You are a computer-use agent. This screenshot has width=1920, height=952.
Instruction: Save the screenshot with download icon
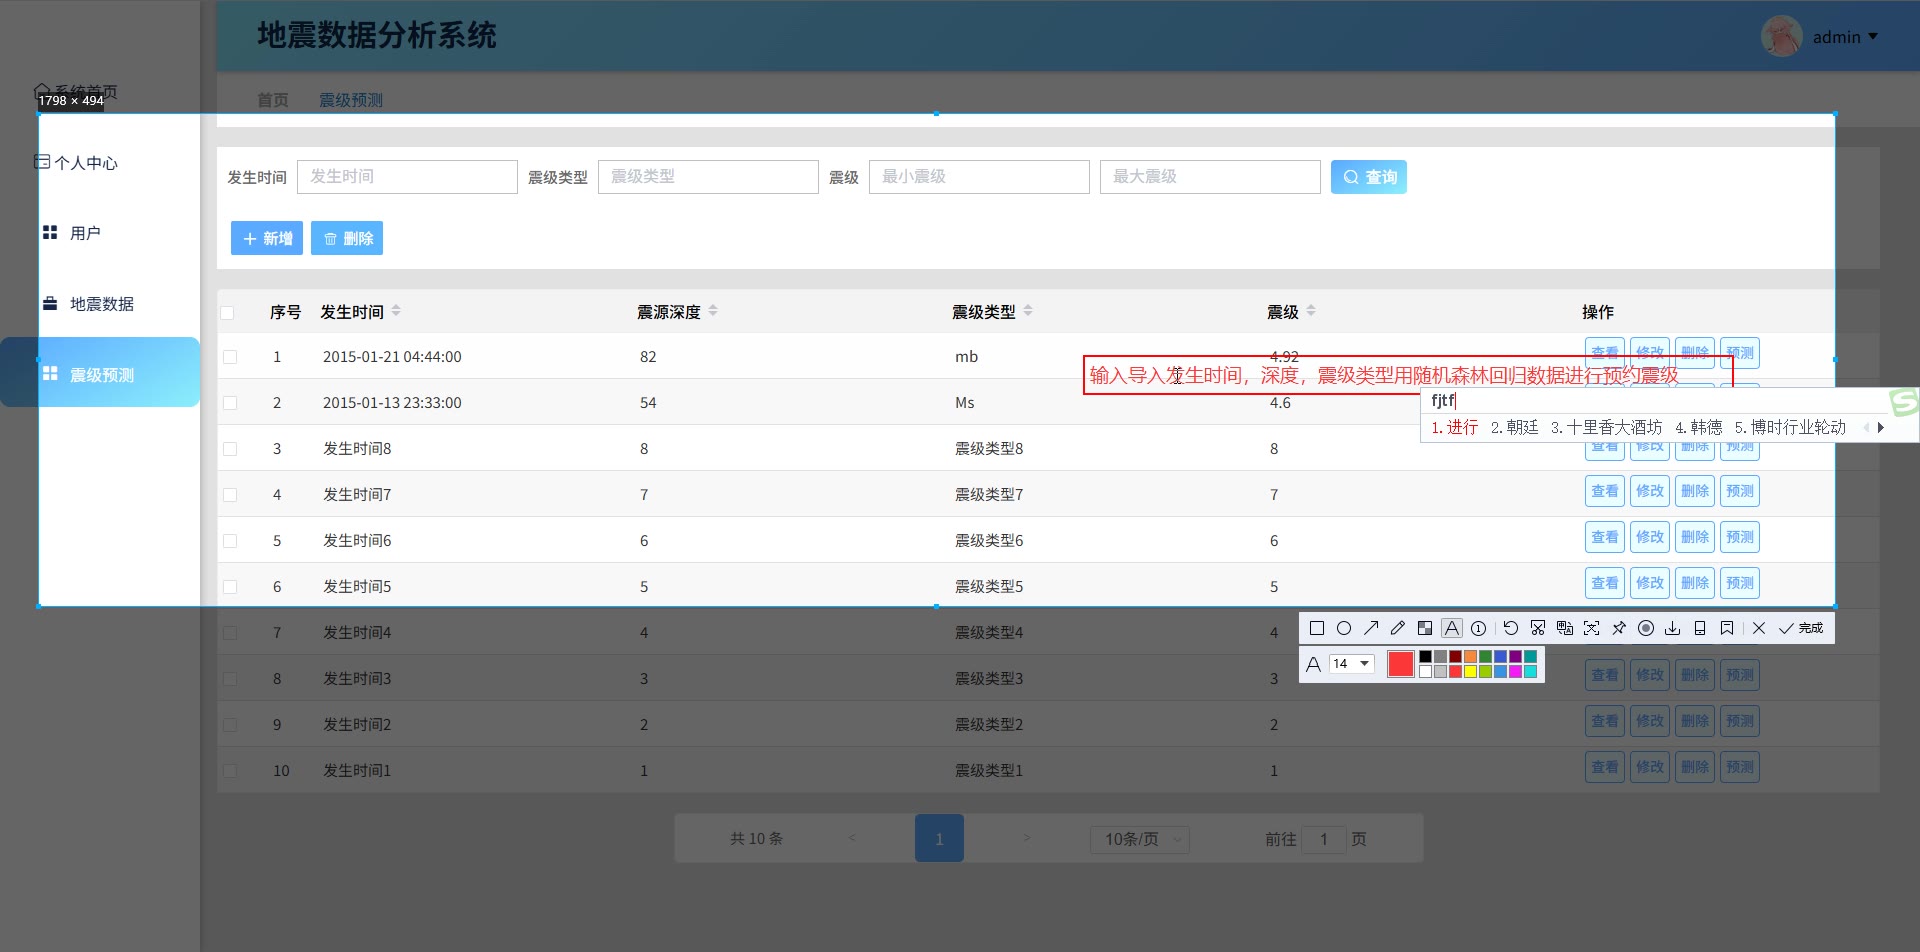(x=1672, y=628)
